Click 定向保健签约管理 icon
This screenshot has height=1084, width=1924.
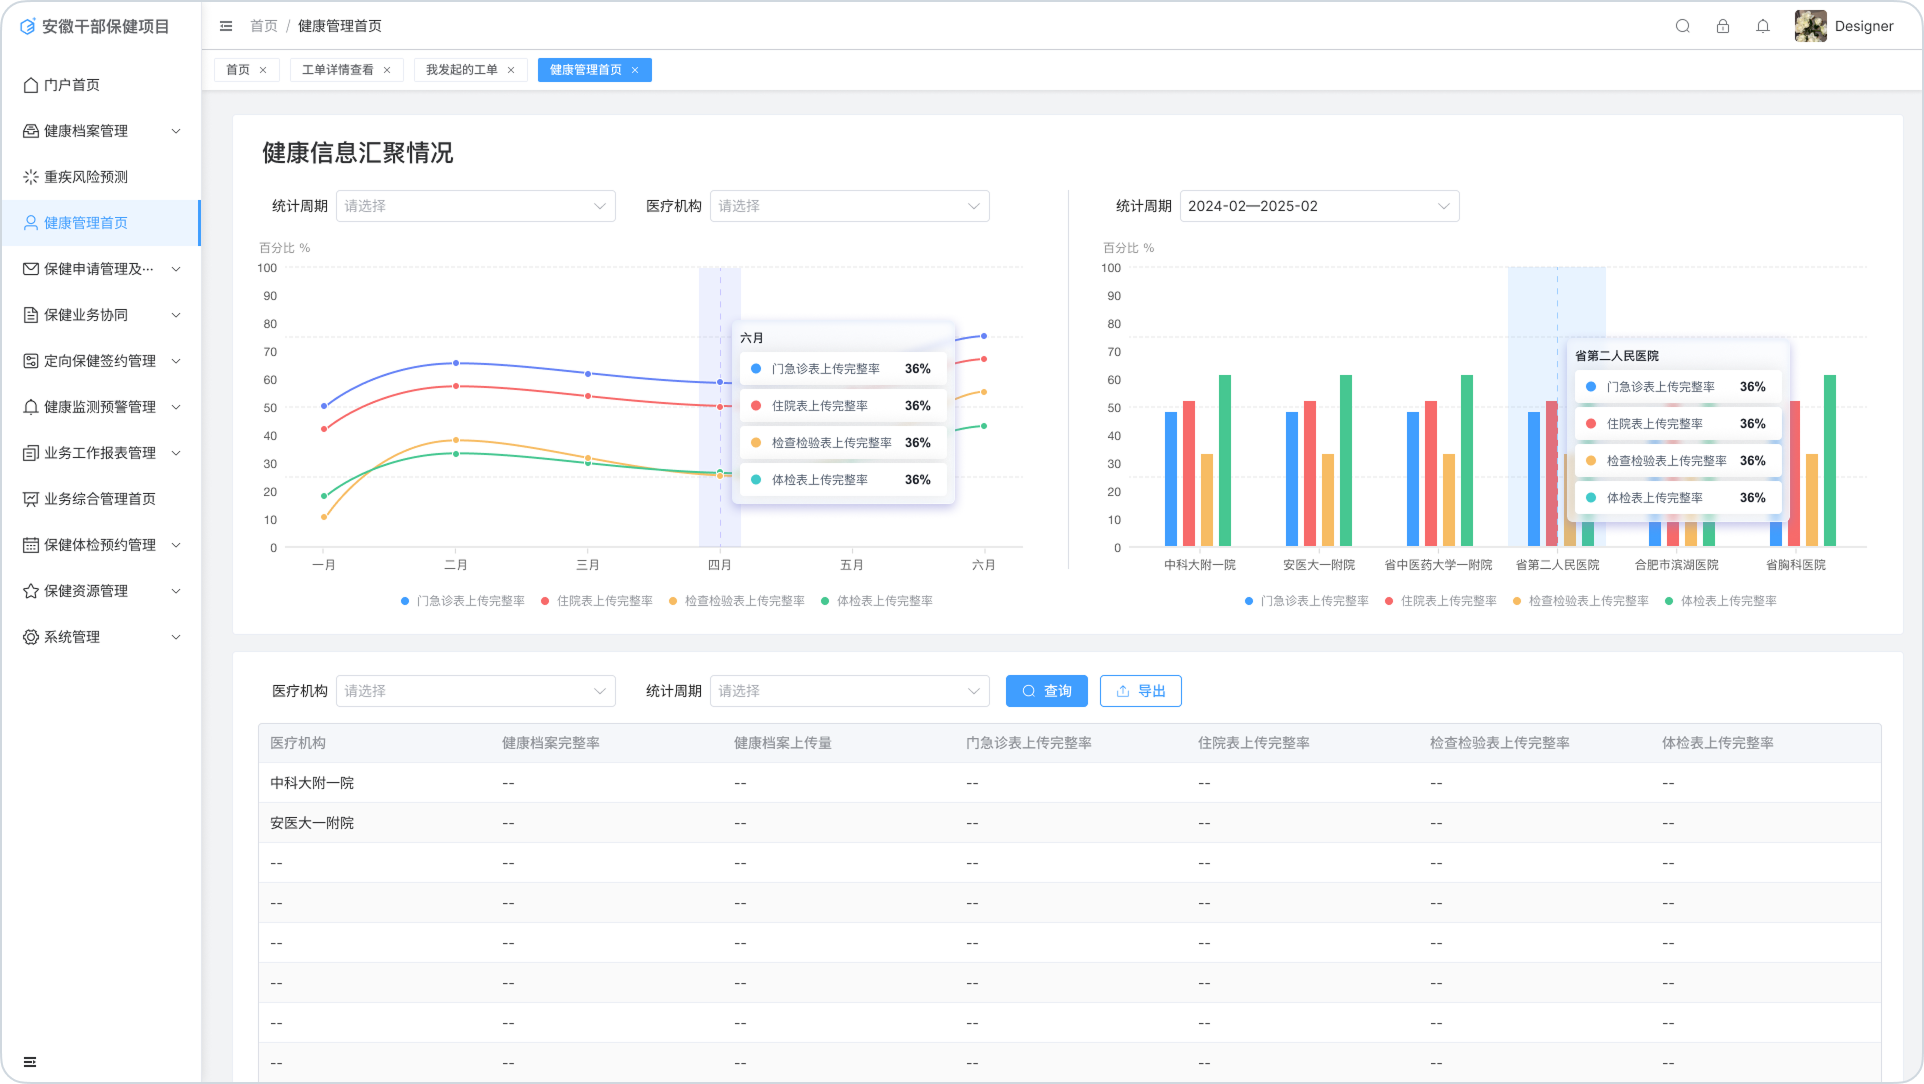[31, 361]
